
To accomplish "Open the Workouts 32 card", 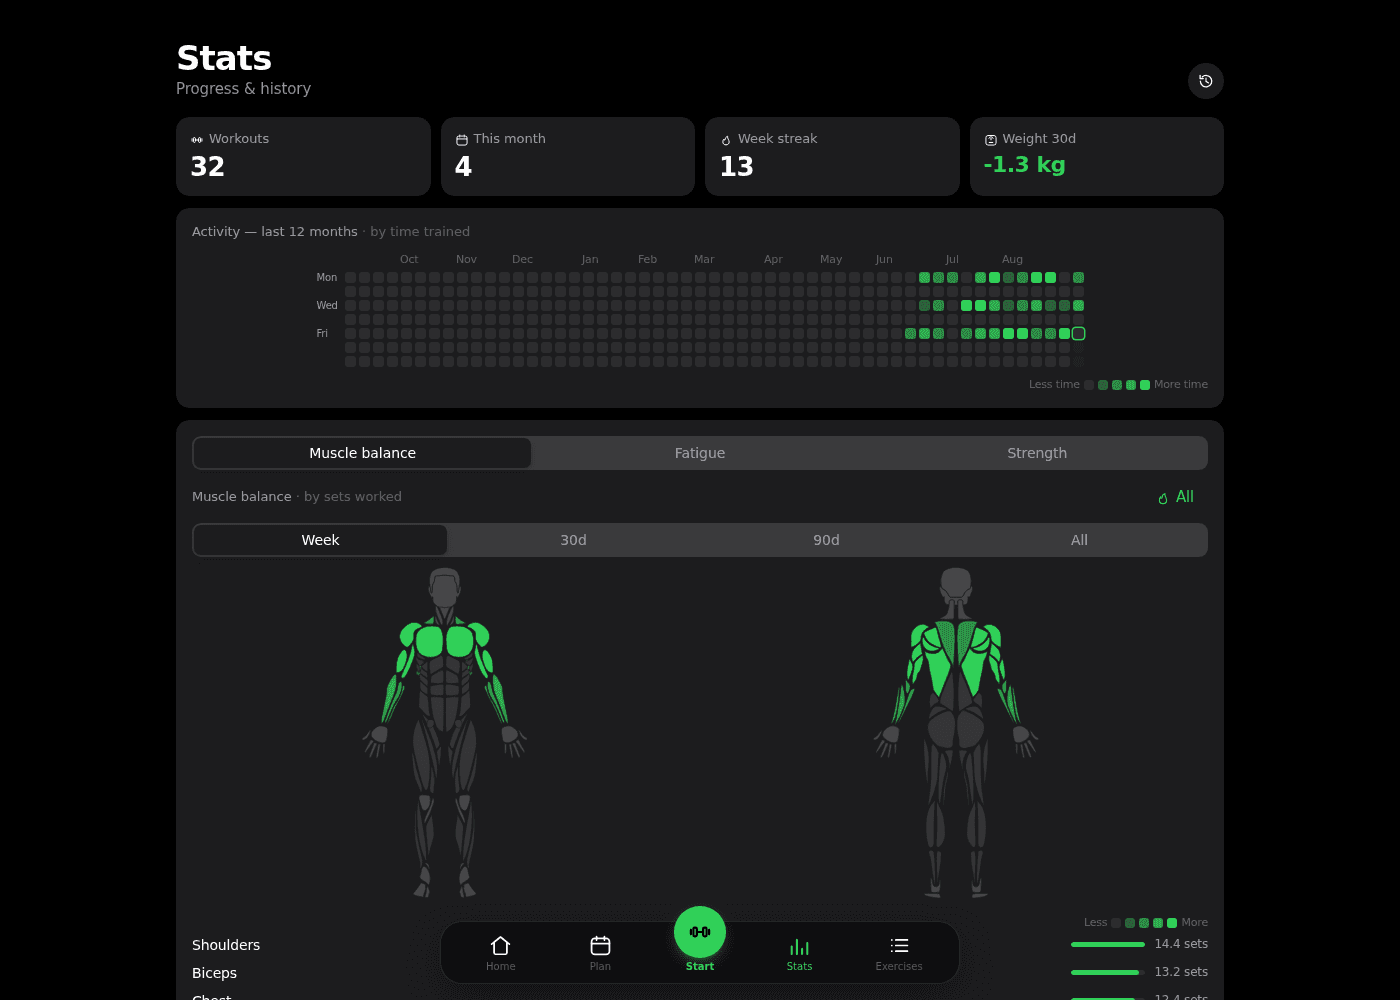I will (303, 156).
